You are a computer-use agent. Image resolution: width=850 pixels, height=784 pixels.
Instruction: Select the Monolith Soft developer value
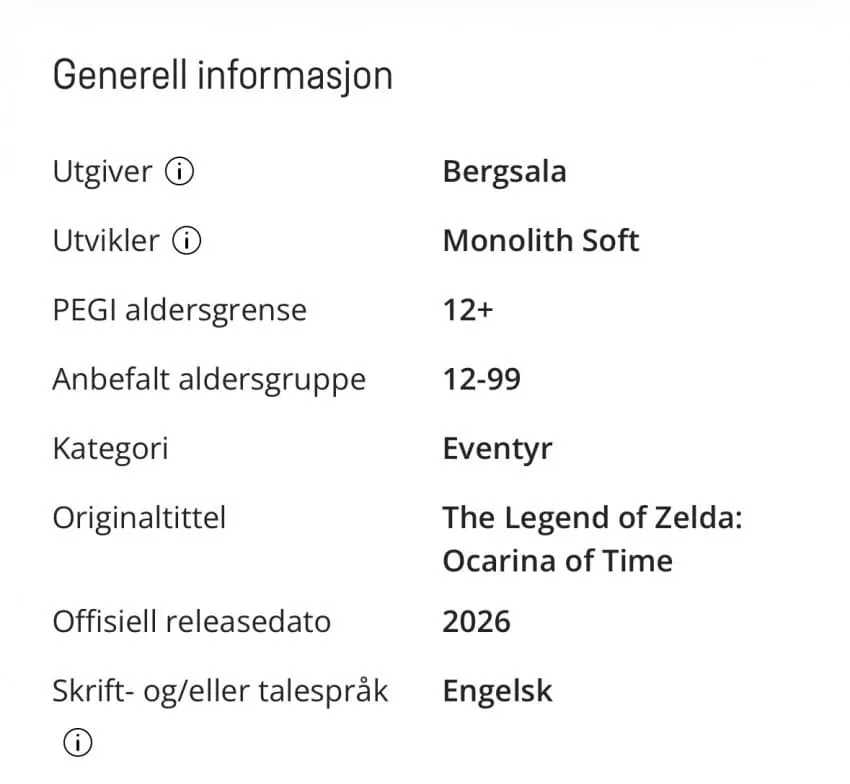(x=541, y=241)
